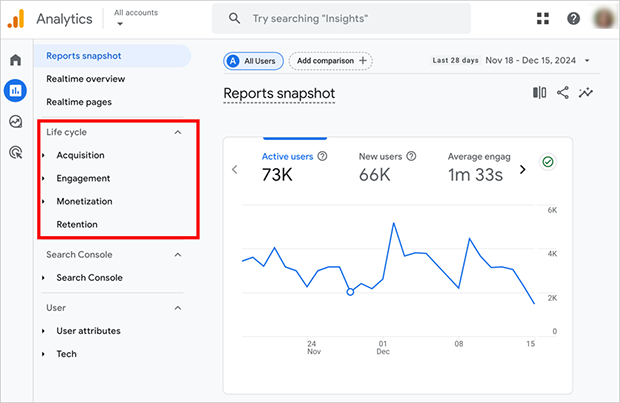Click the All Users segment chip

(253, 61)
